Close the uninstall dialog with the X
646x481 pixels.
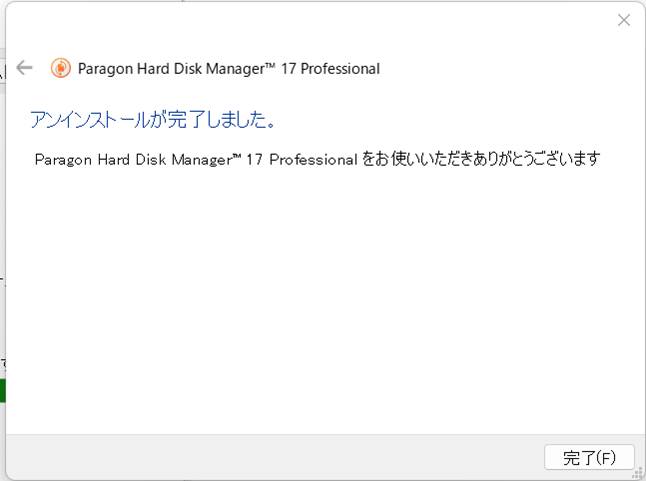[x=624, y=20]
